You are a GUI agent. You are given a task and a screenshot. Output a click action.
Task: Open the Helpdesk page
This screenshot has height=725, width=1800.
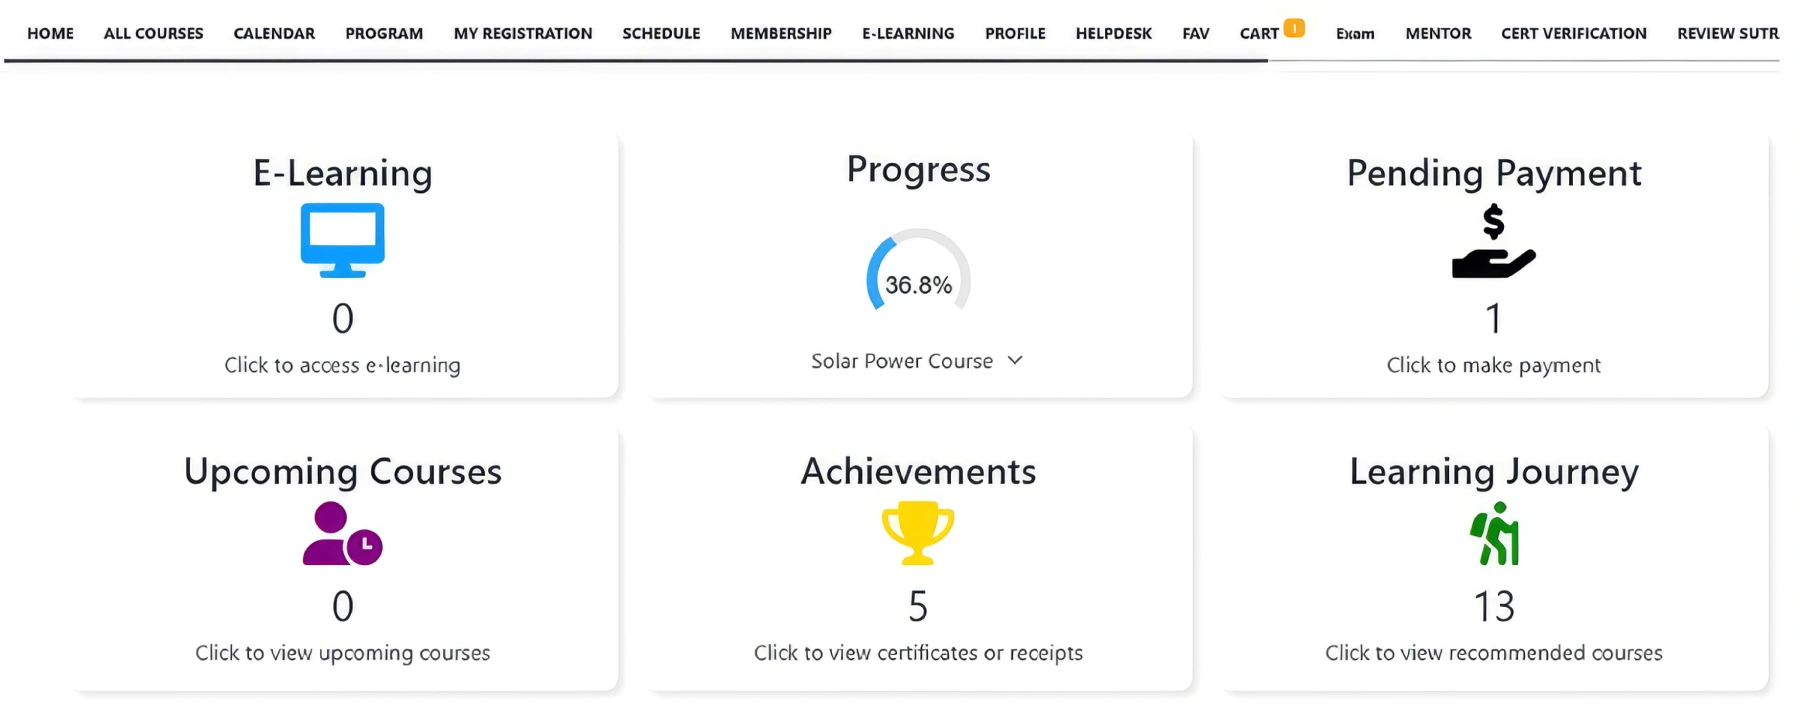pyautogui.click(x=1113, y=33)
